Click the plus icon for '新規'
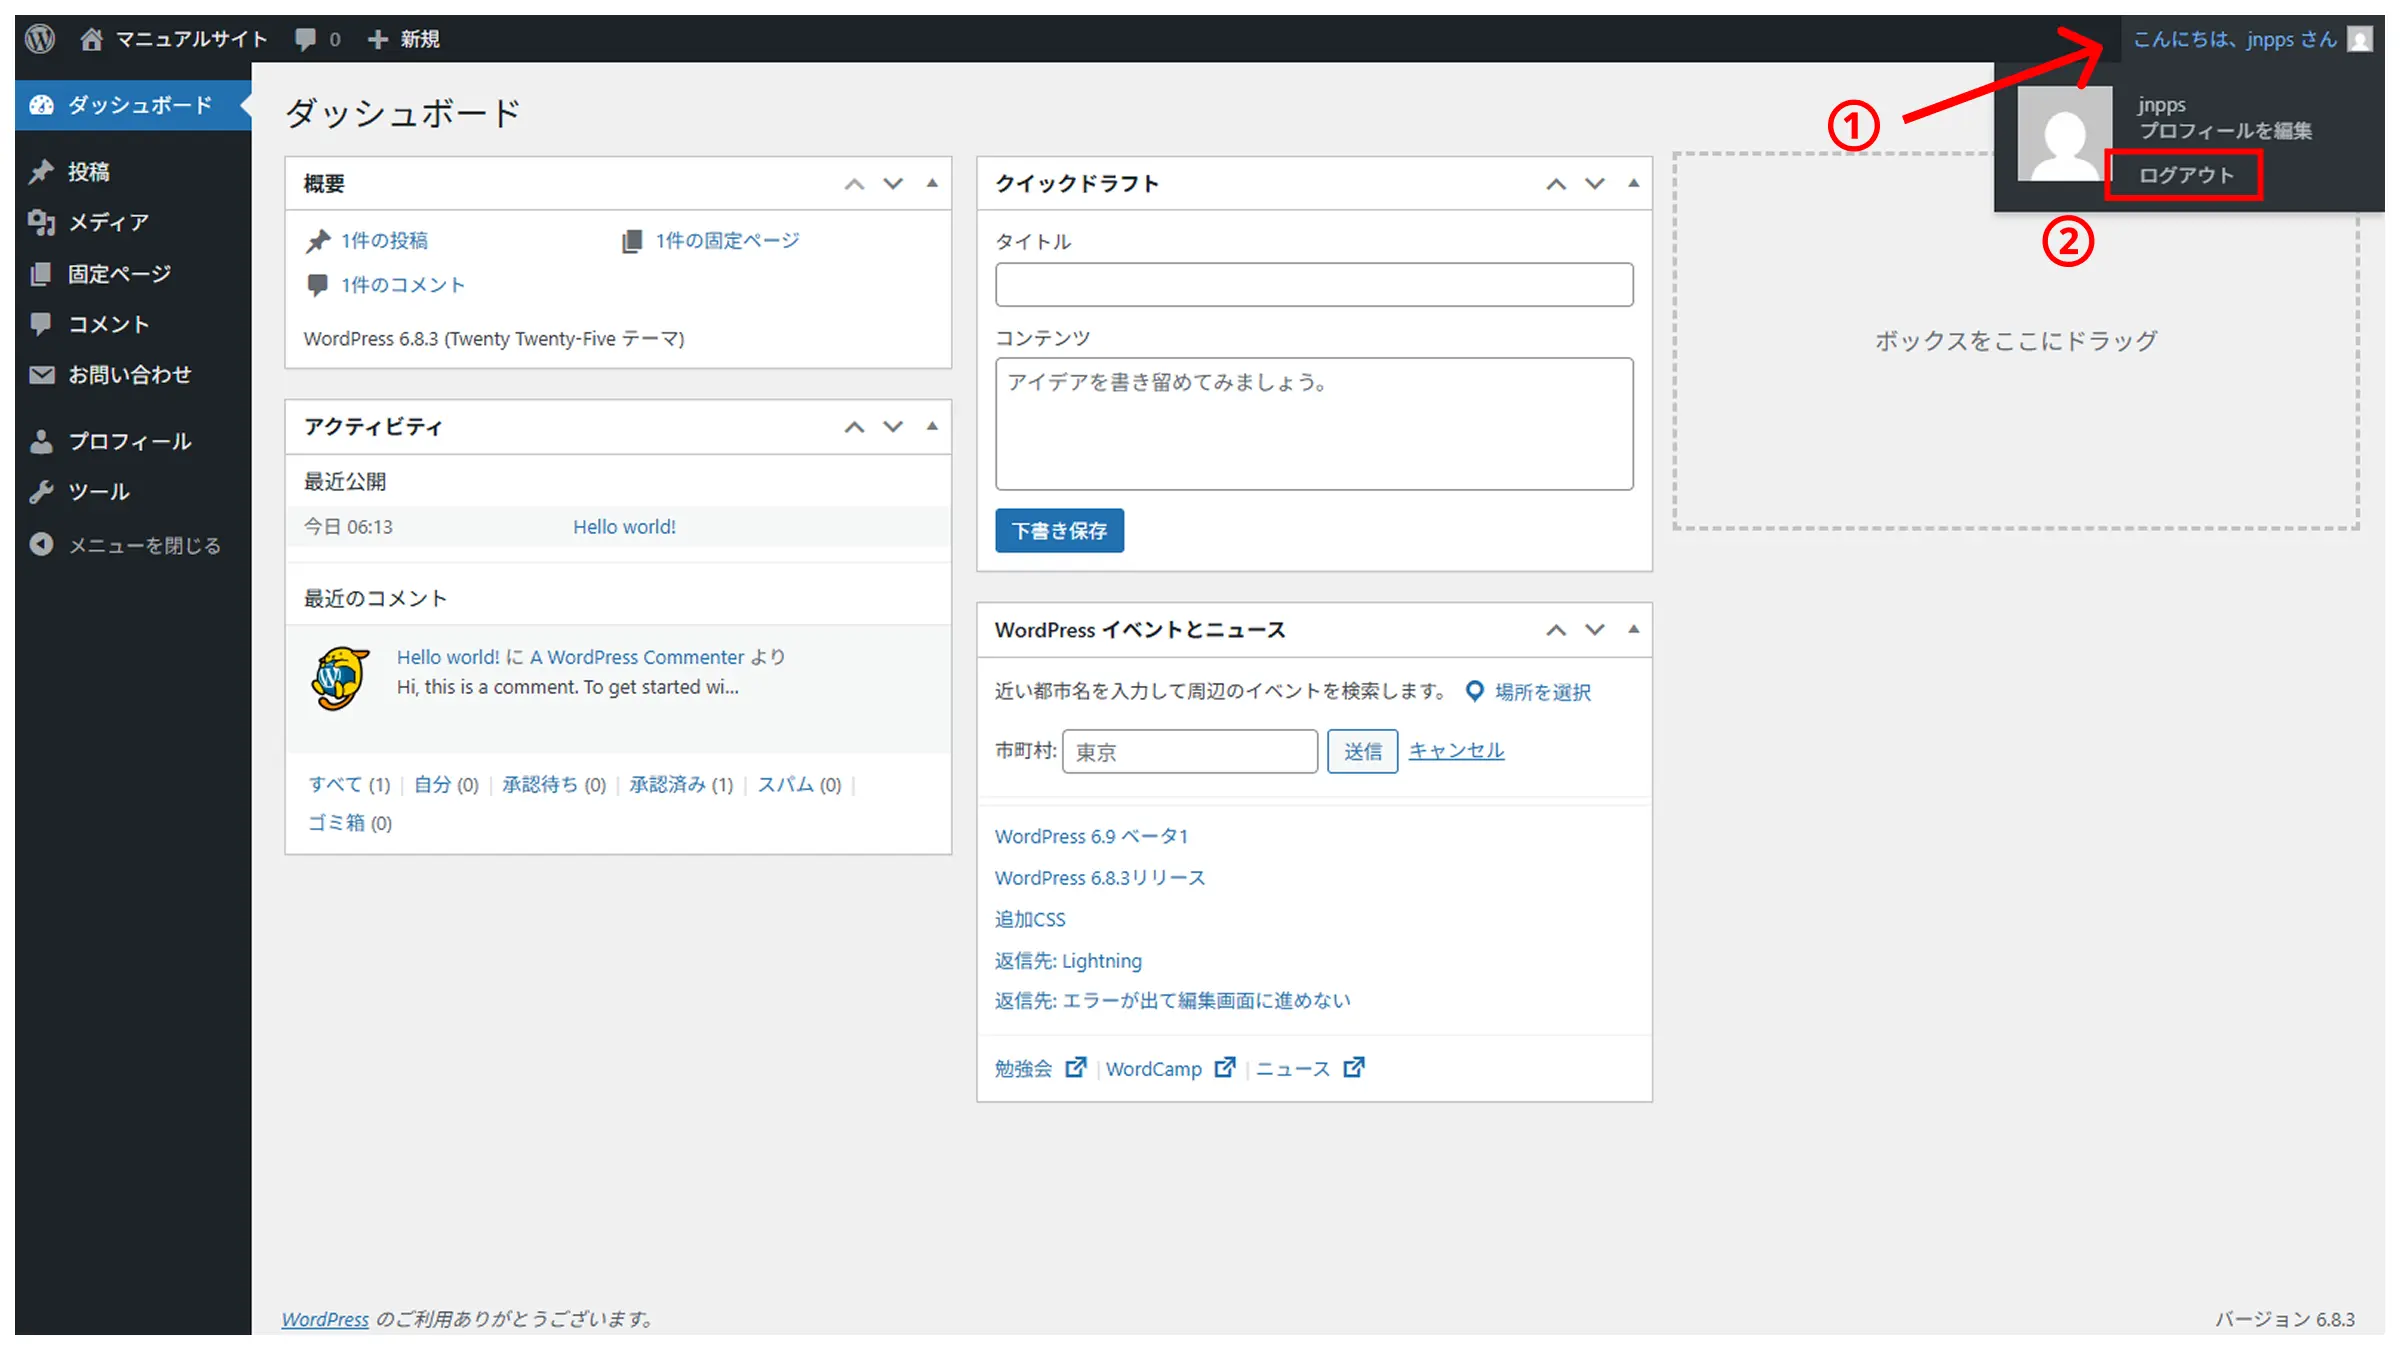This screenshot has width=2400, height=1350. (377, 39)
